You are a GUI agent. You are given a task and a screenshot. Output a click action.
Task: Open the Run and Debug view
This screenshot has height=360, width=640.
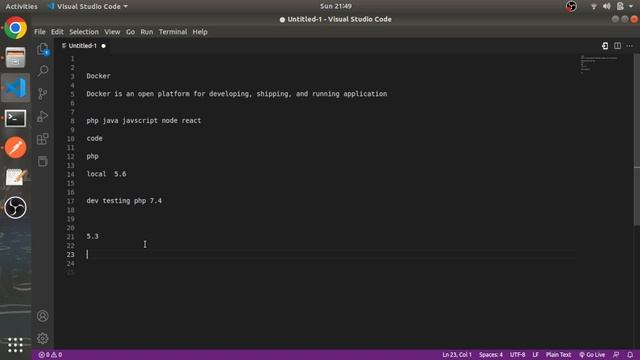43,116
